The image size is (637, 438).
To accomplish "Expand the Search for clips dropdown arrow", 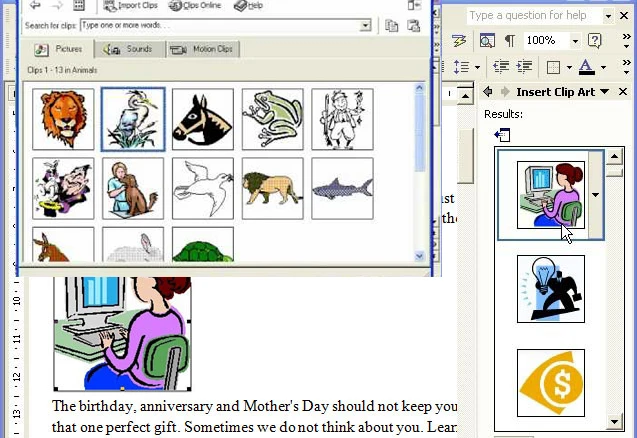I will point(364,25).
